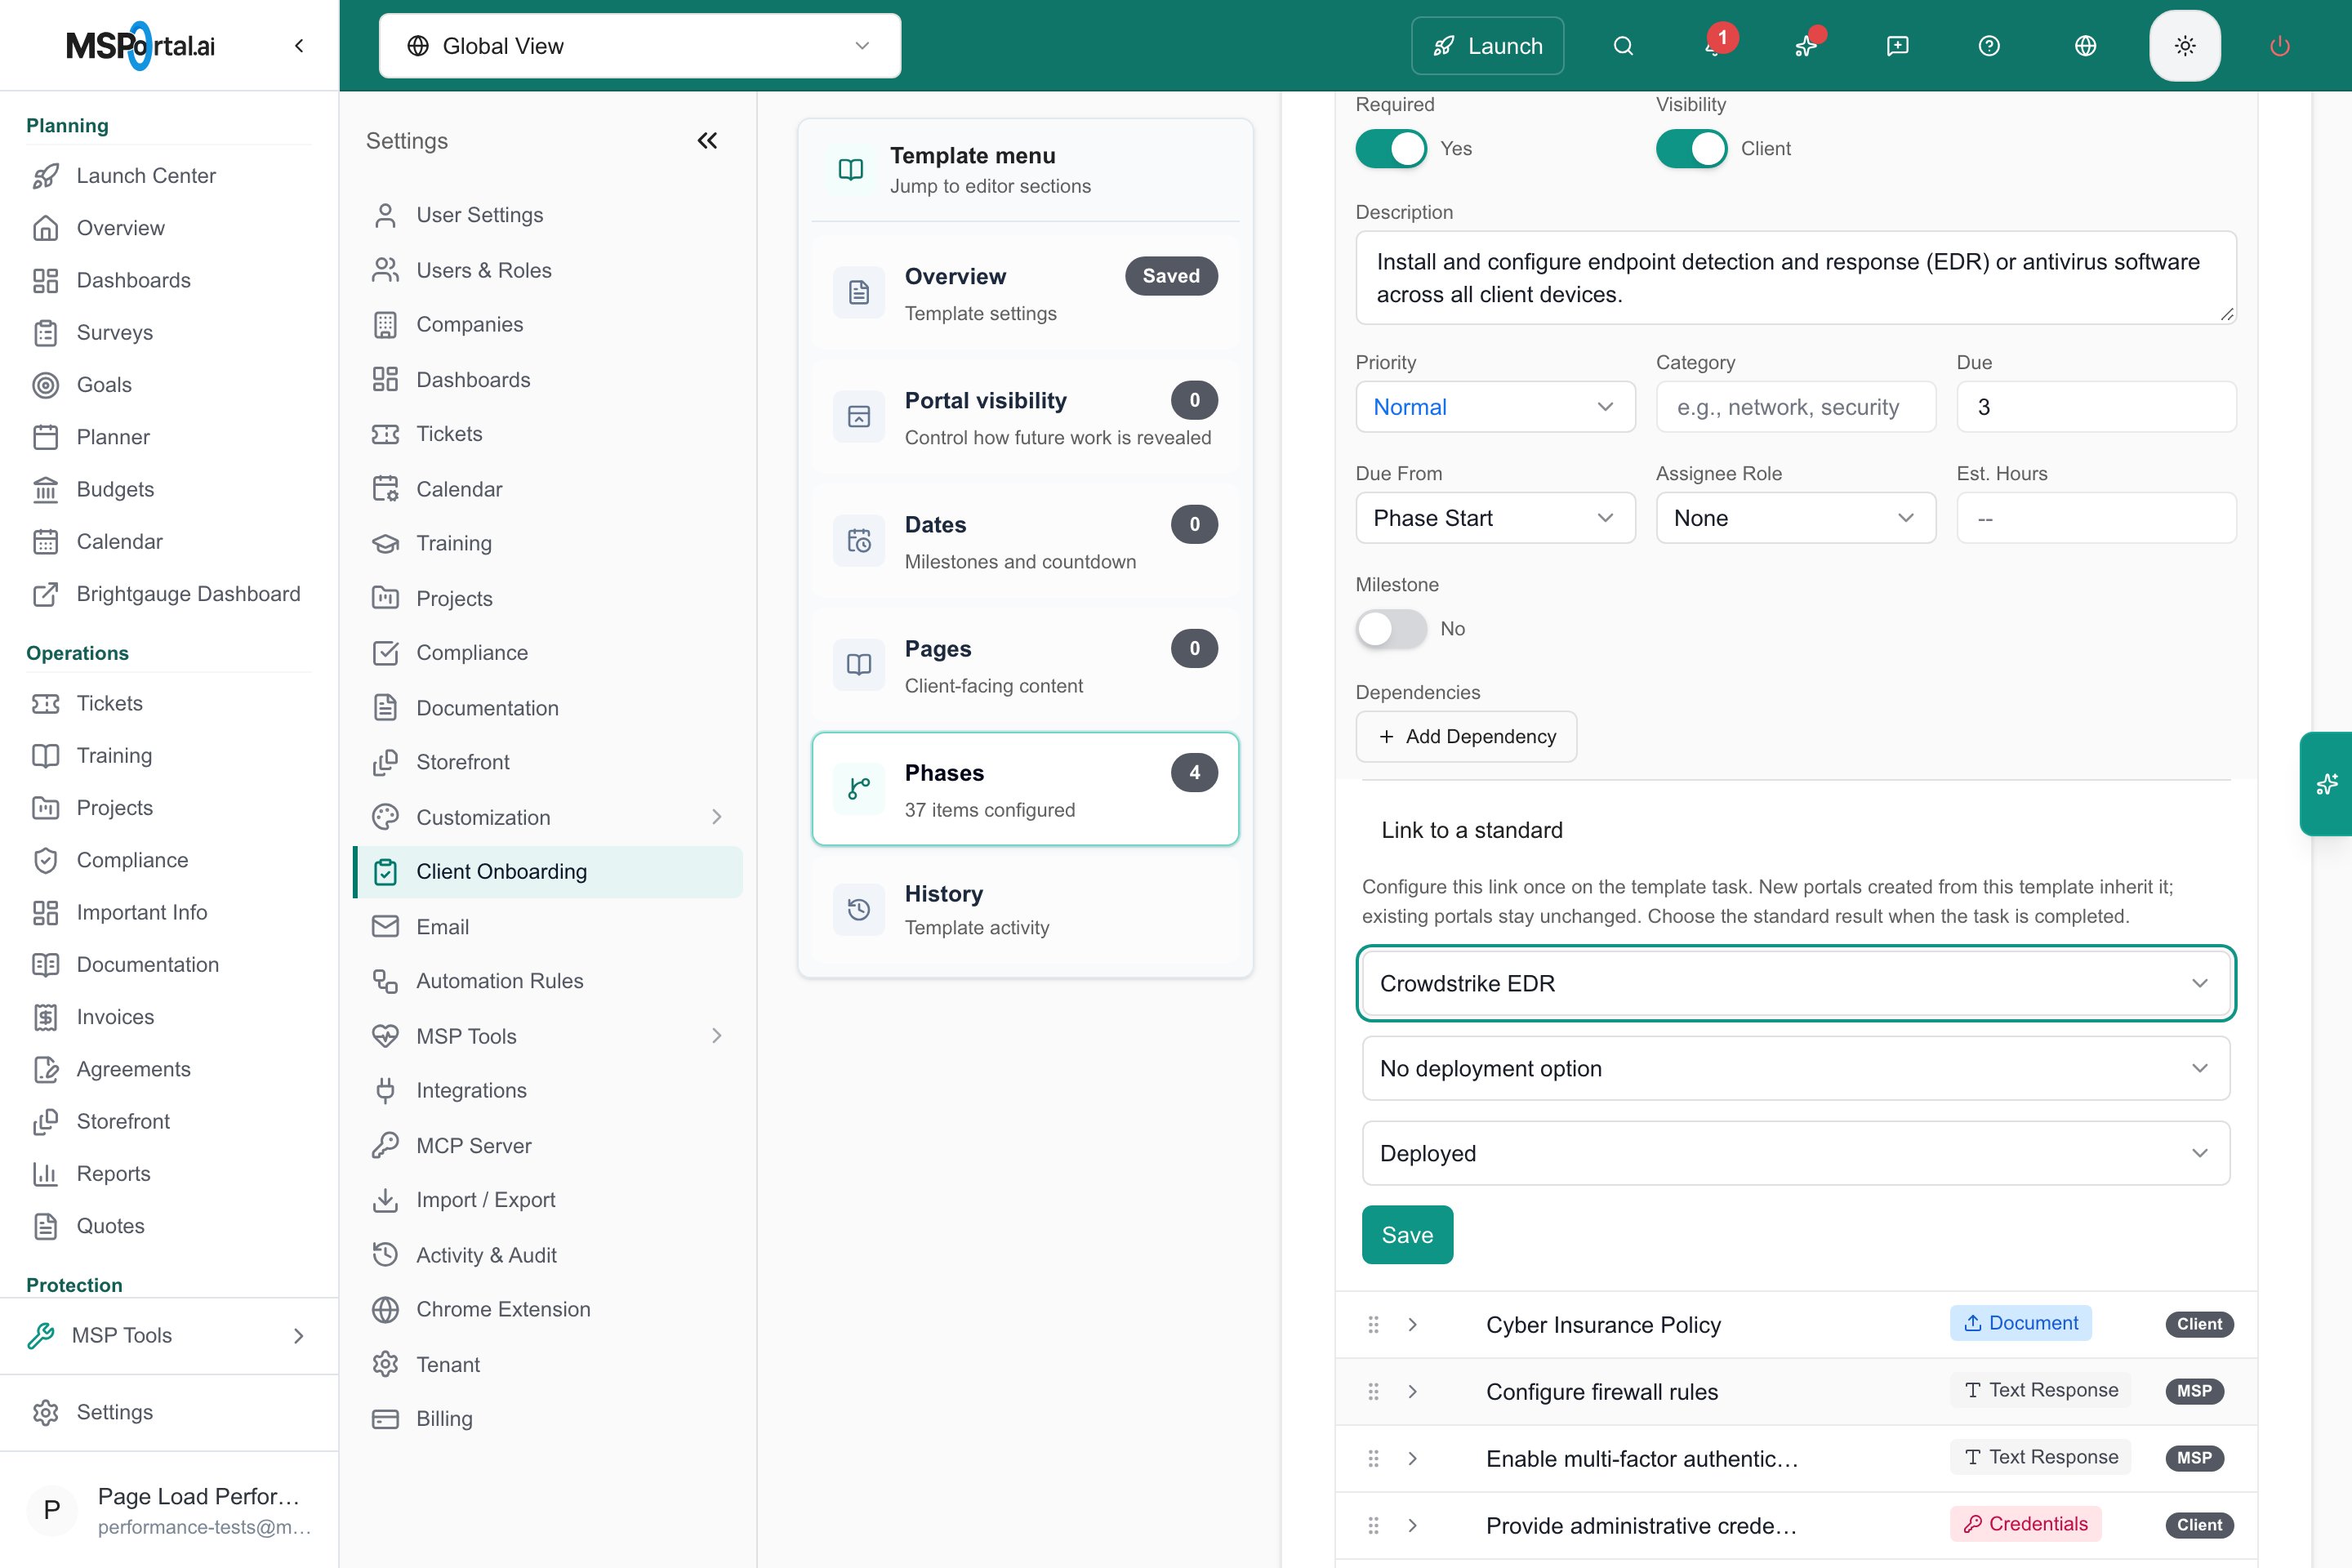Go to Pages section

(x=1025, y=665)
